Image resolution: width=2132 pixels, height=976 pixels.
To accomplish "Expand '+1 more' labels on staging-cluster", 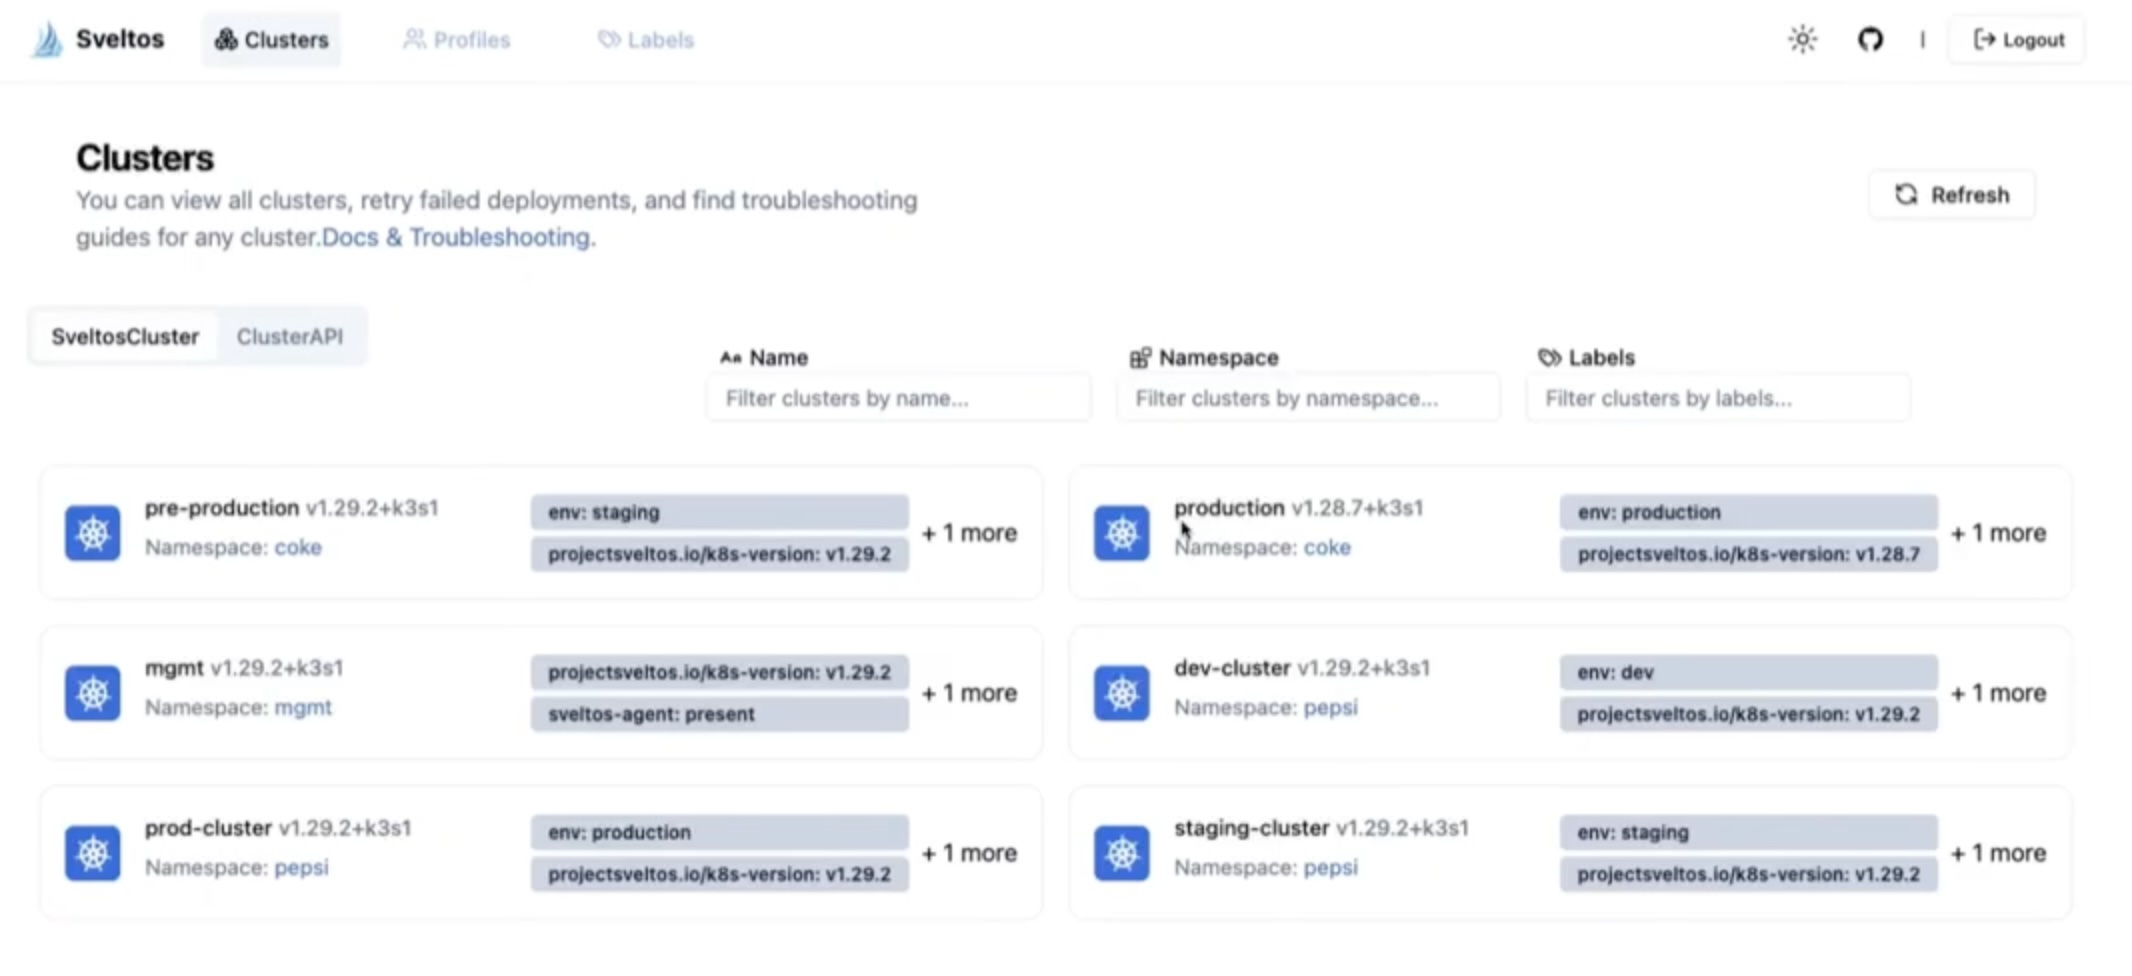I will point(1998,853).
